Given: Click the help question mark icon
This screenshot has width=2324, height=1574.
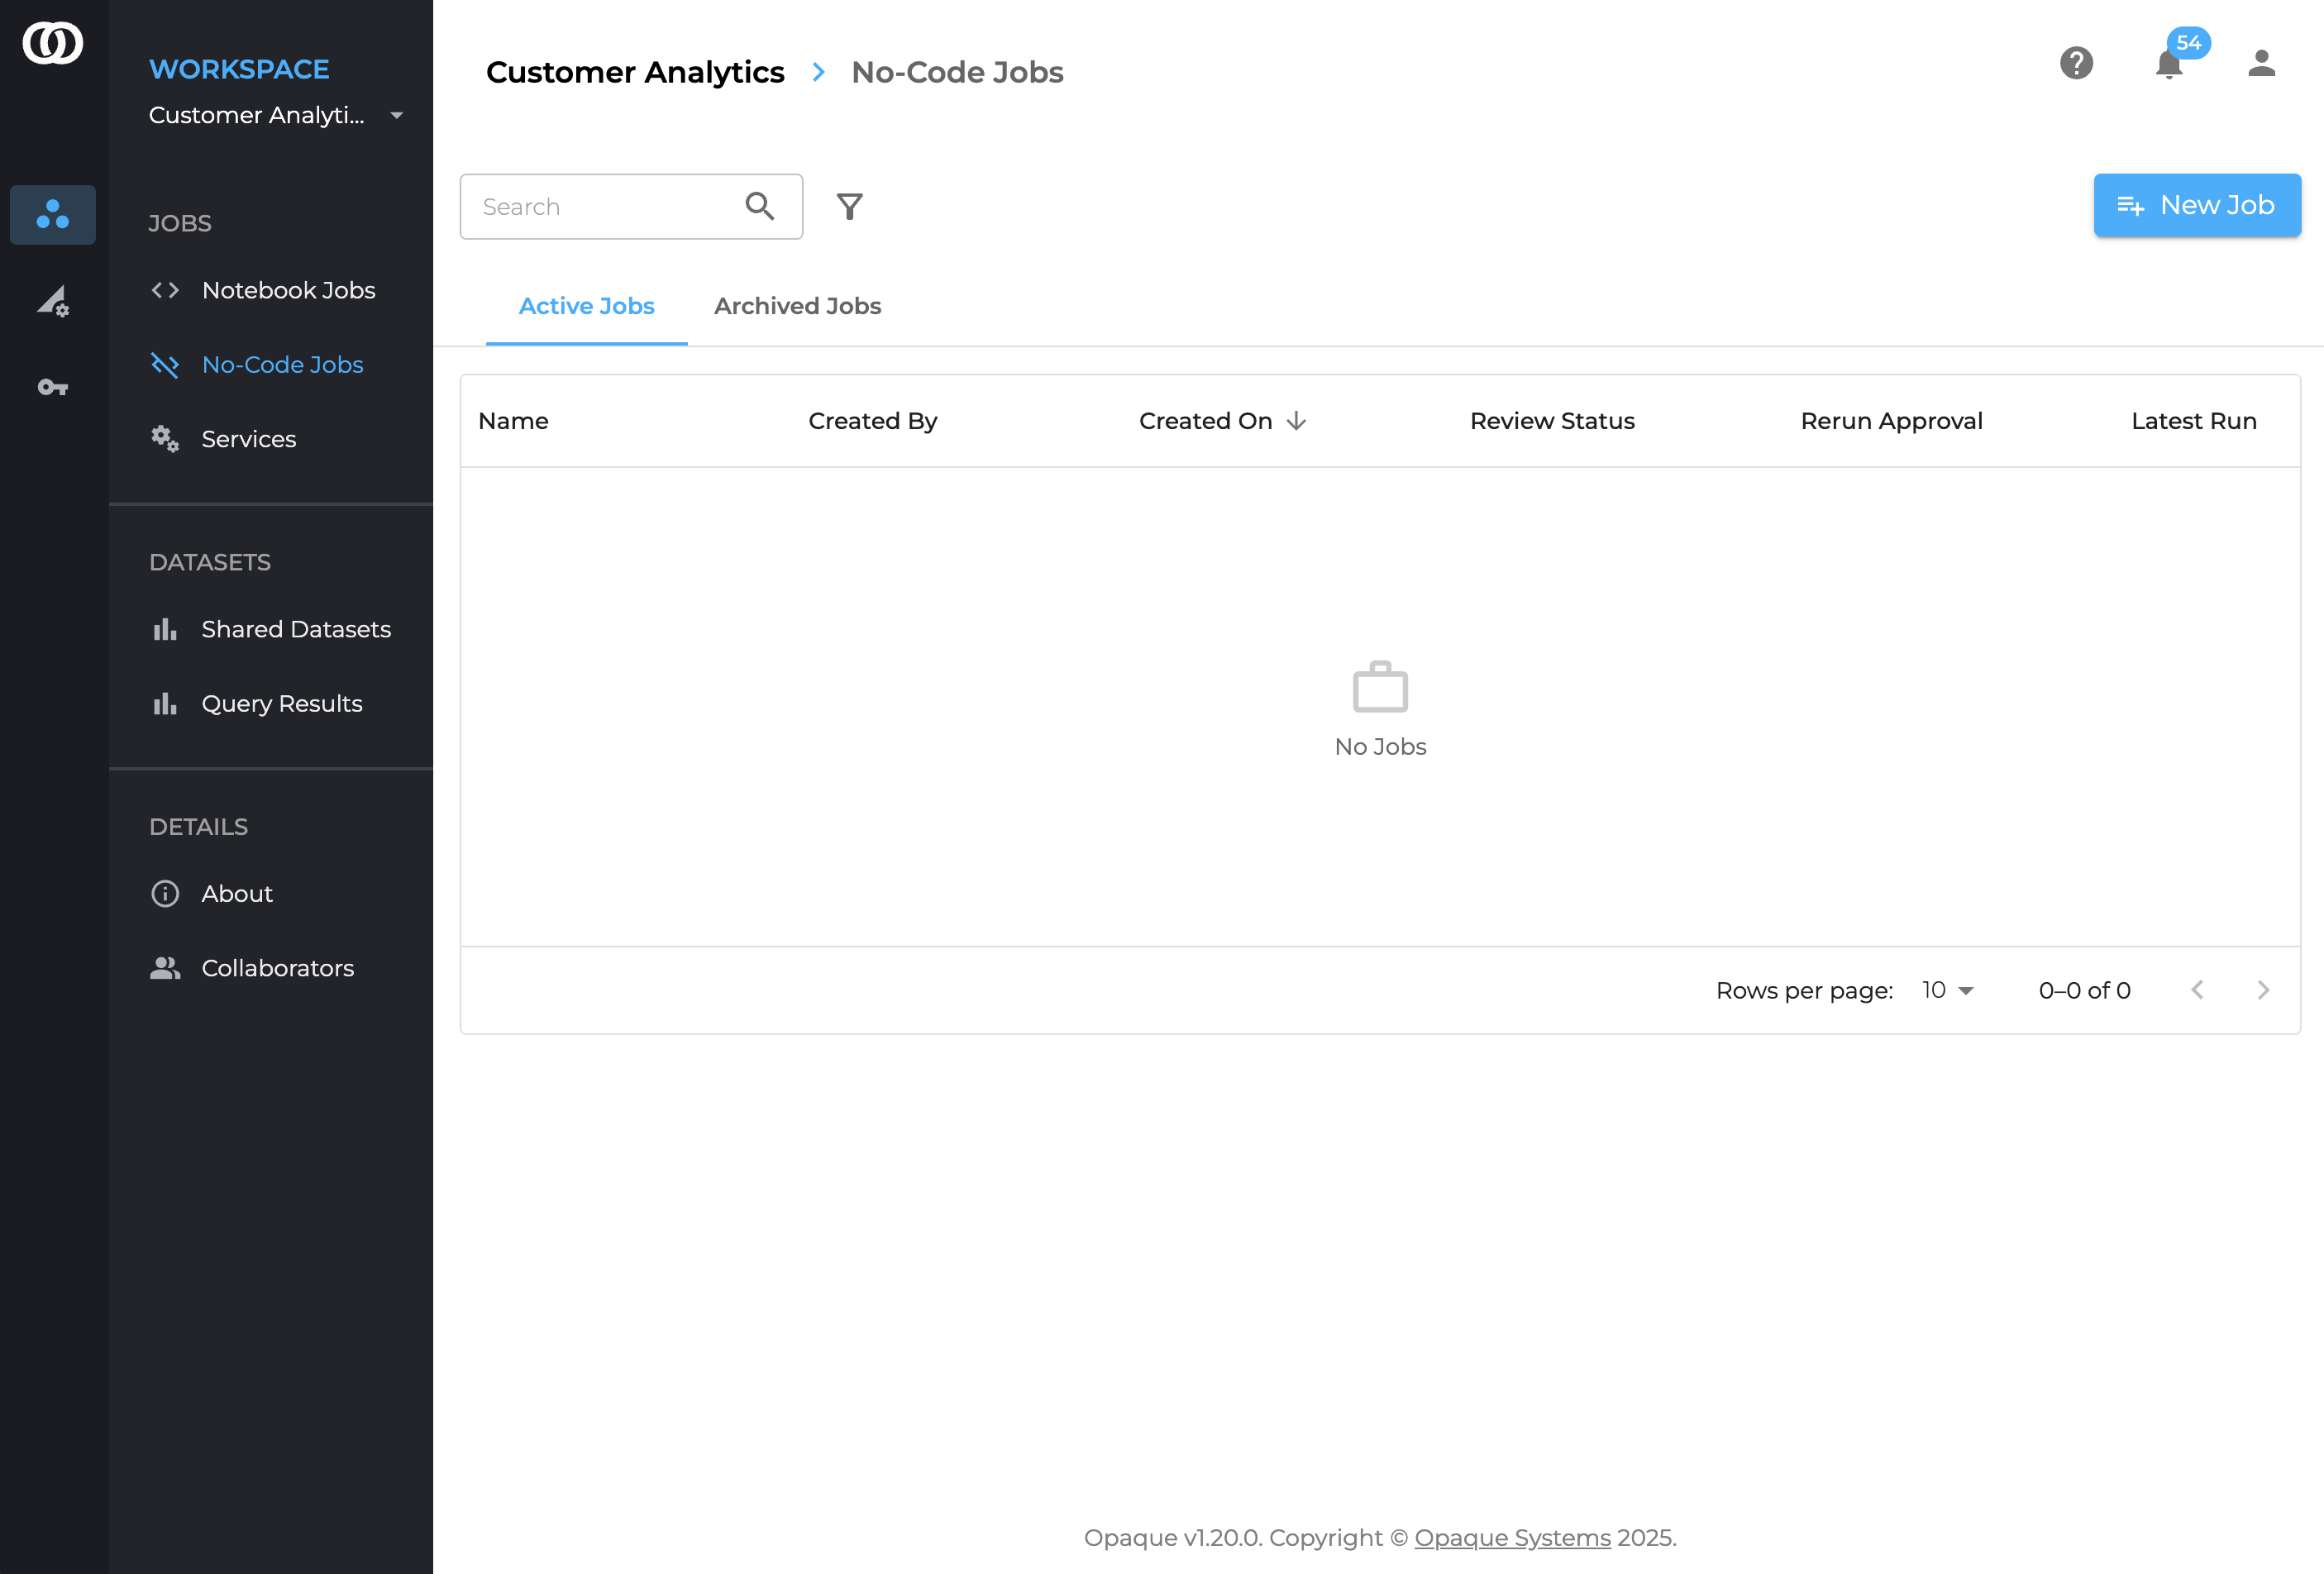Looking at the screenshot, I should coord(2076,64).
